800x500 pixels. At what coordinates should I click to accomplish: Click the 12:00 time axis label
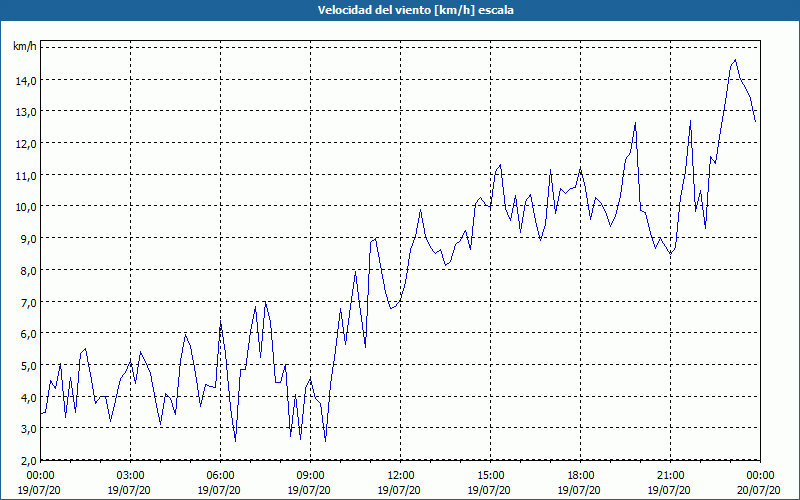pos(401,476)
